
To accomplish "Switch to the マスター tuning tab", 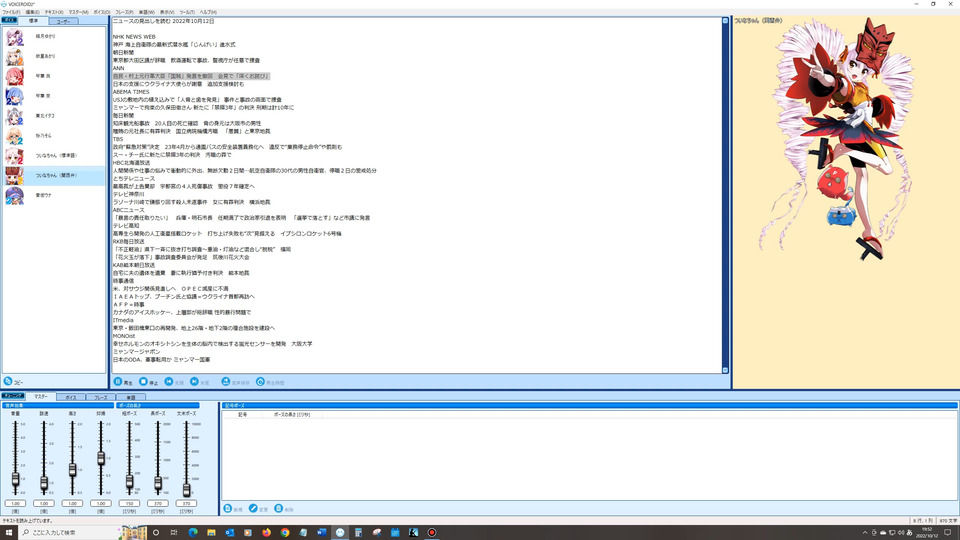I will point(41,397).
